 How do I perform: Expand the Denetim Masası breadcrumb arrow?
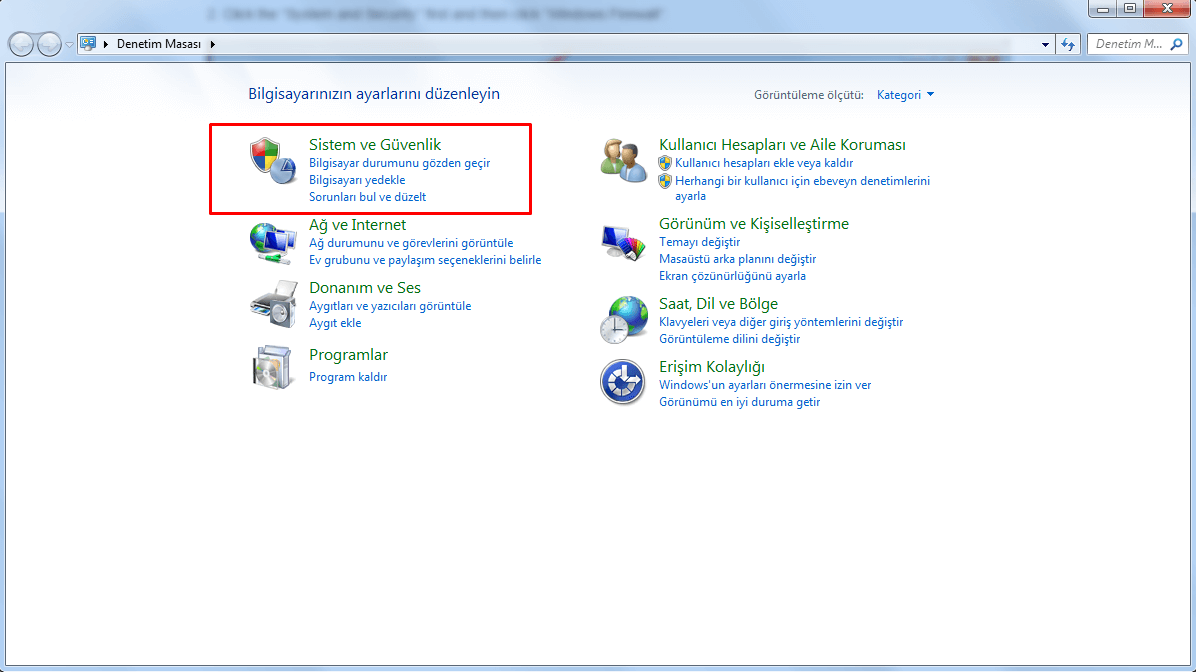click(x=212, y=44)
